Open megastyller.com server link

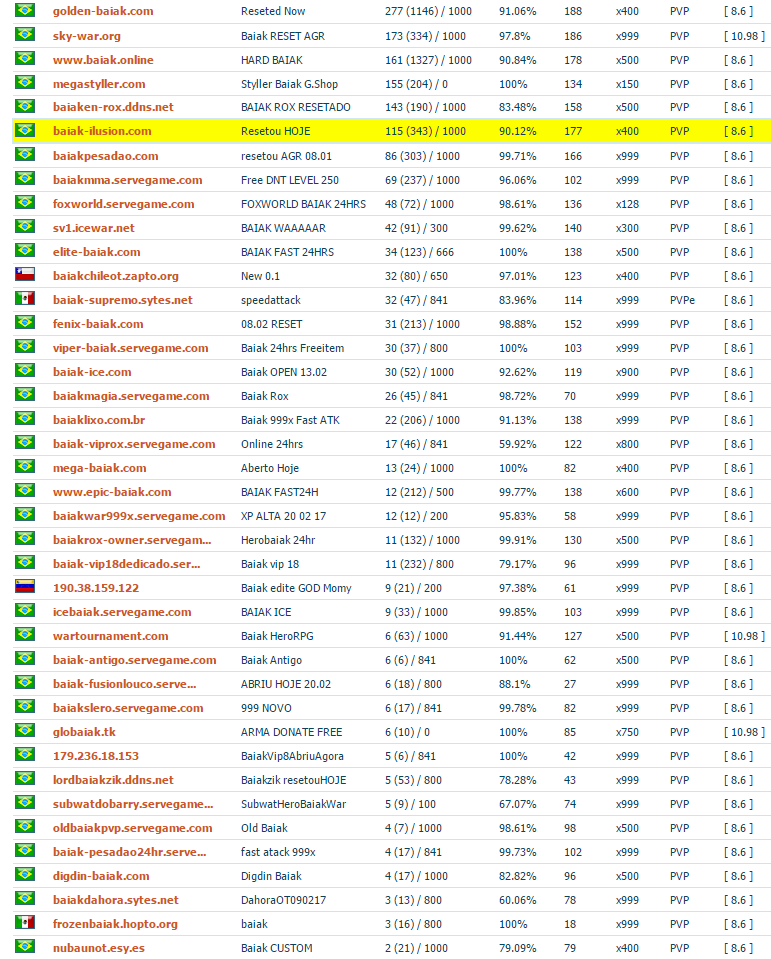[98, 84]
